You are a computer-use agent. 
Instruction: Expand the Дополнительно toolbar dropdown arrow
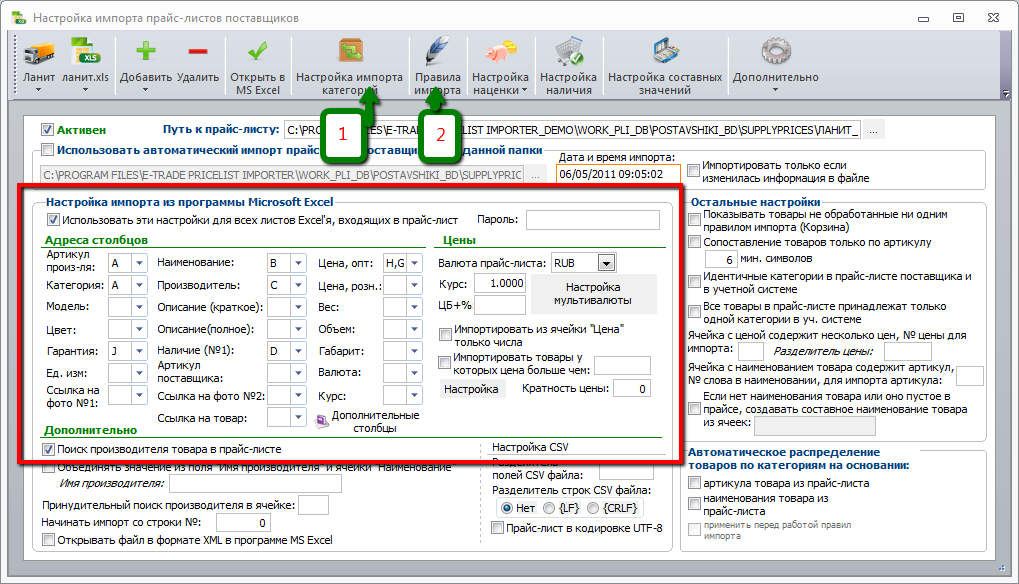tap(775, 90)
